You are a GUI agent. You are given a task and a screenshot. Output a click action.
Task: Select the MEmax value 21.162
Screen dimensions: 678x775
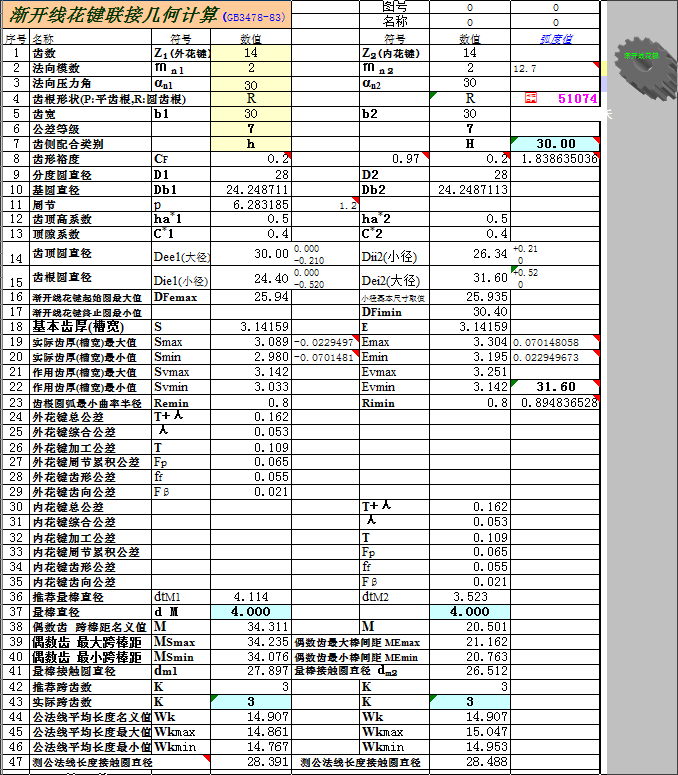coord(469,642)
